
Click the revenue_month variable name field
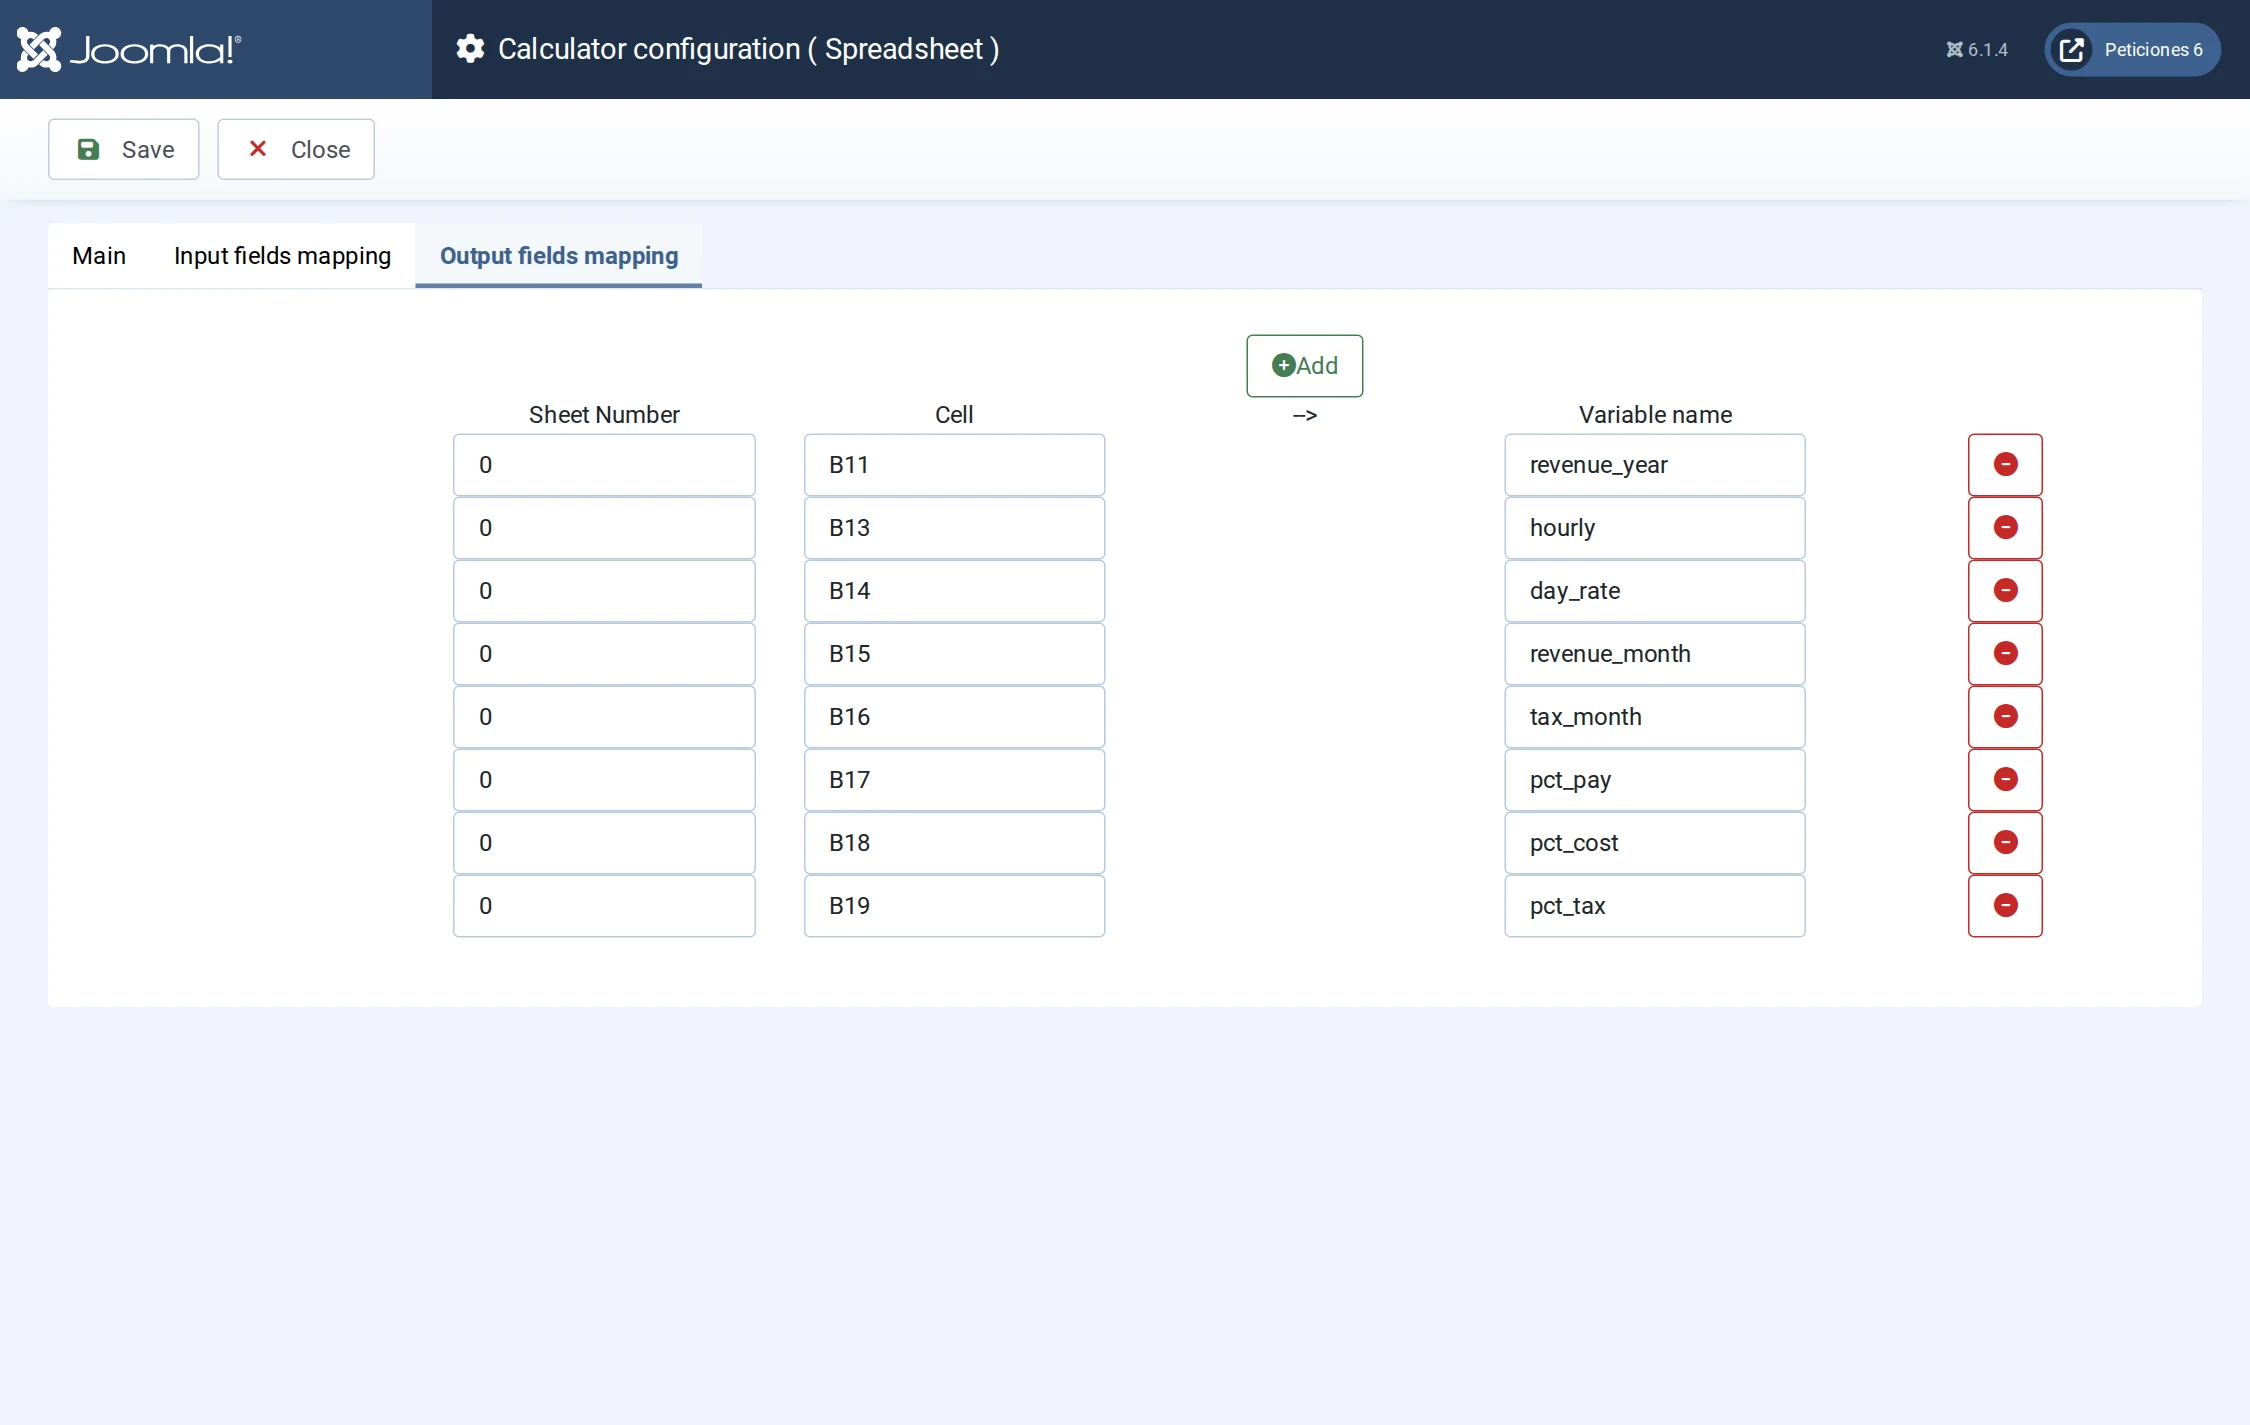click(1655, 654)
